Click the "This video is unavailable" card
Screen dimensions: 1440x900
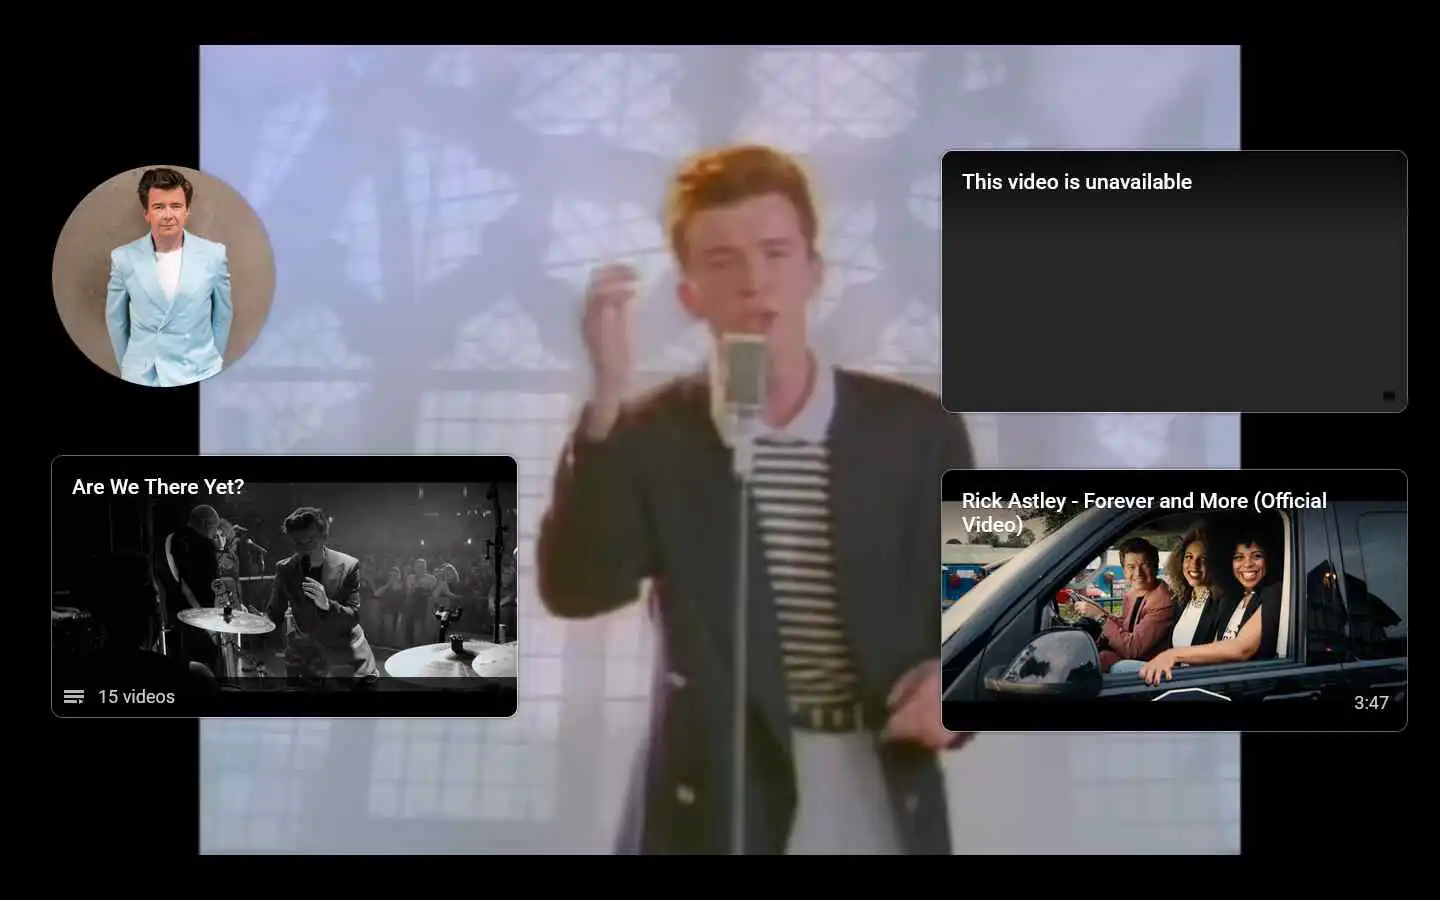point(1174,281)
